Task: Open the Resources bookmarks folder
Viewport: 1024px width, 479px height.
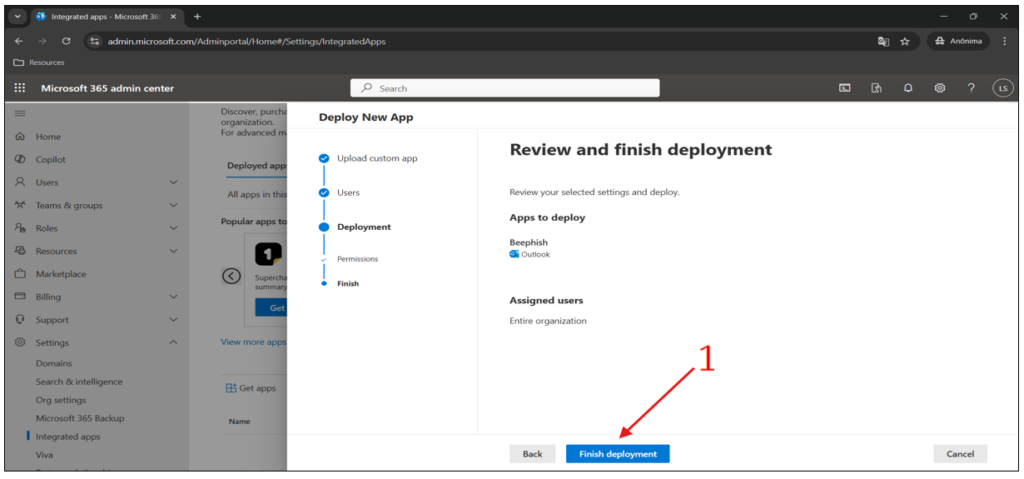Action: pos(39,63)
